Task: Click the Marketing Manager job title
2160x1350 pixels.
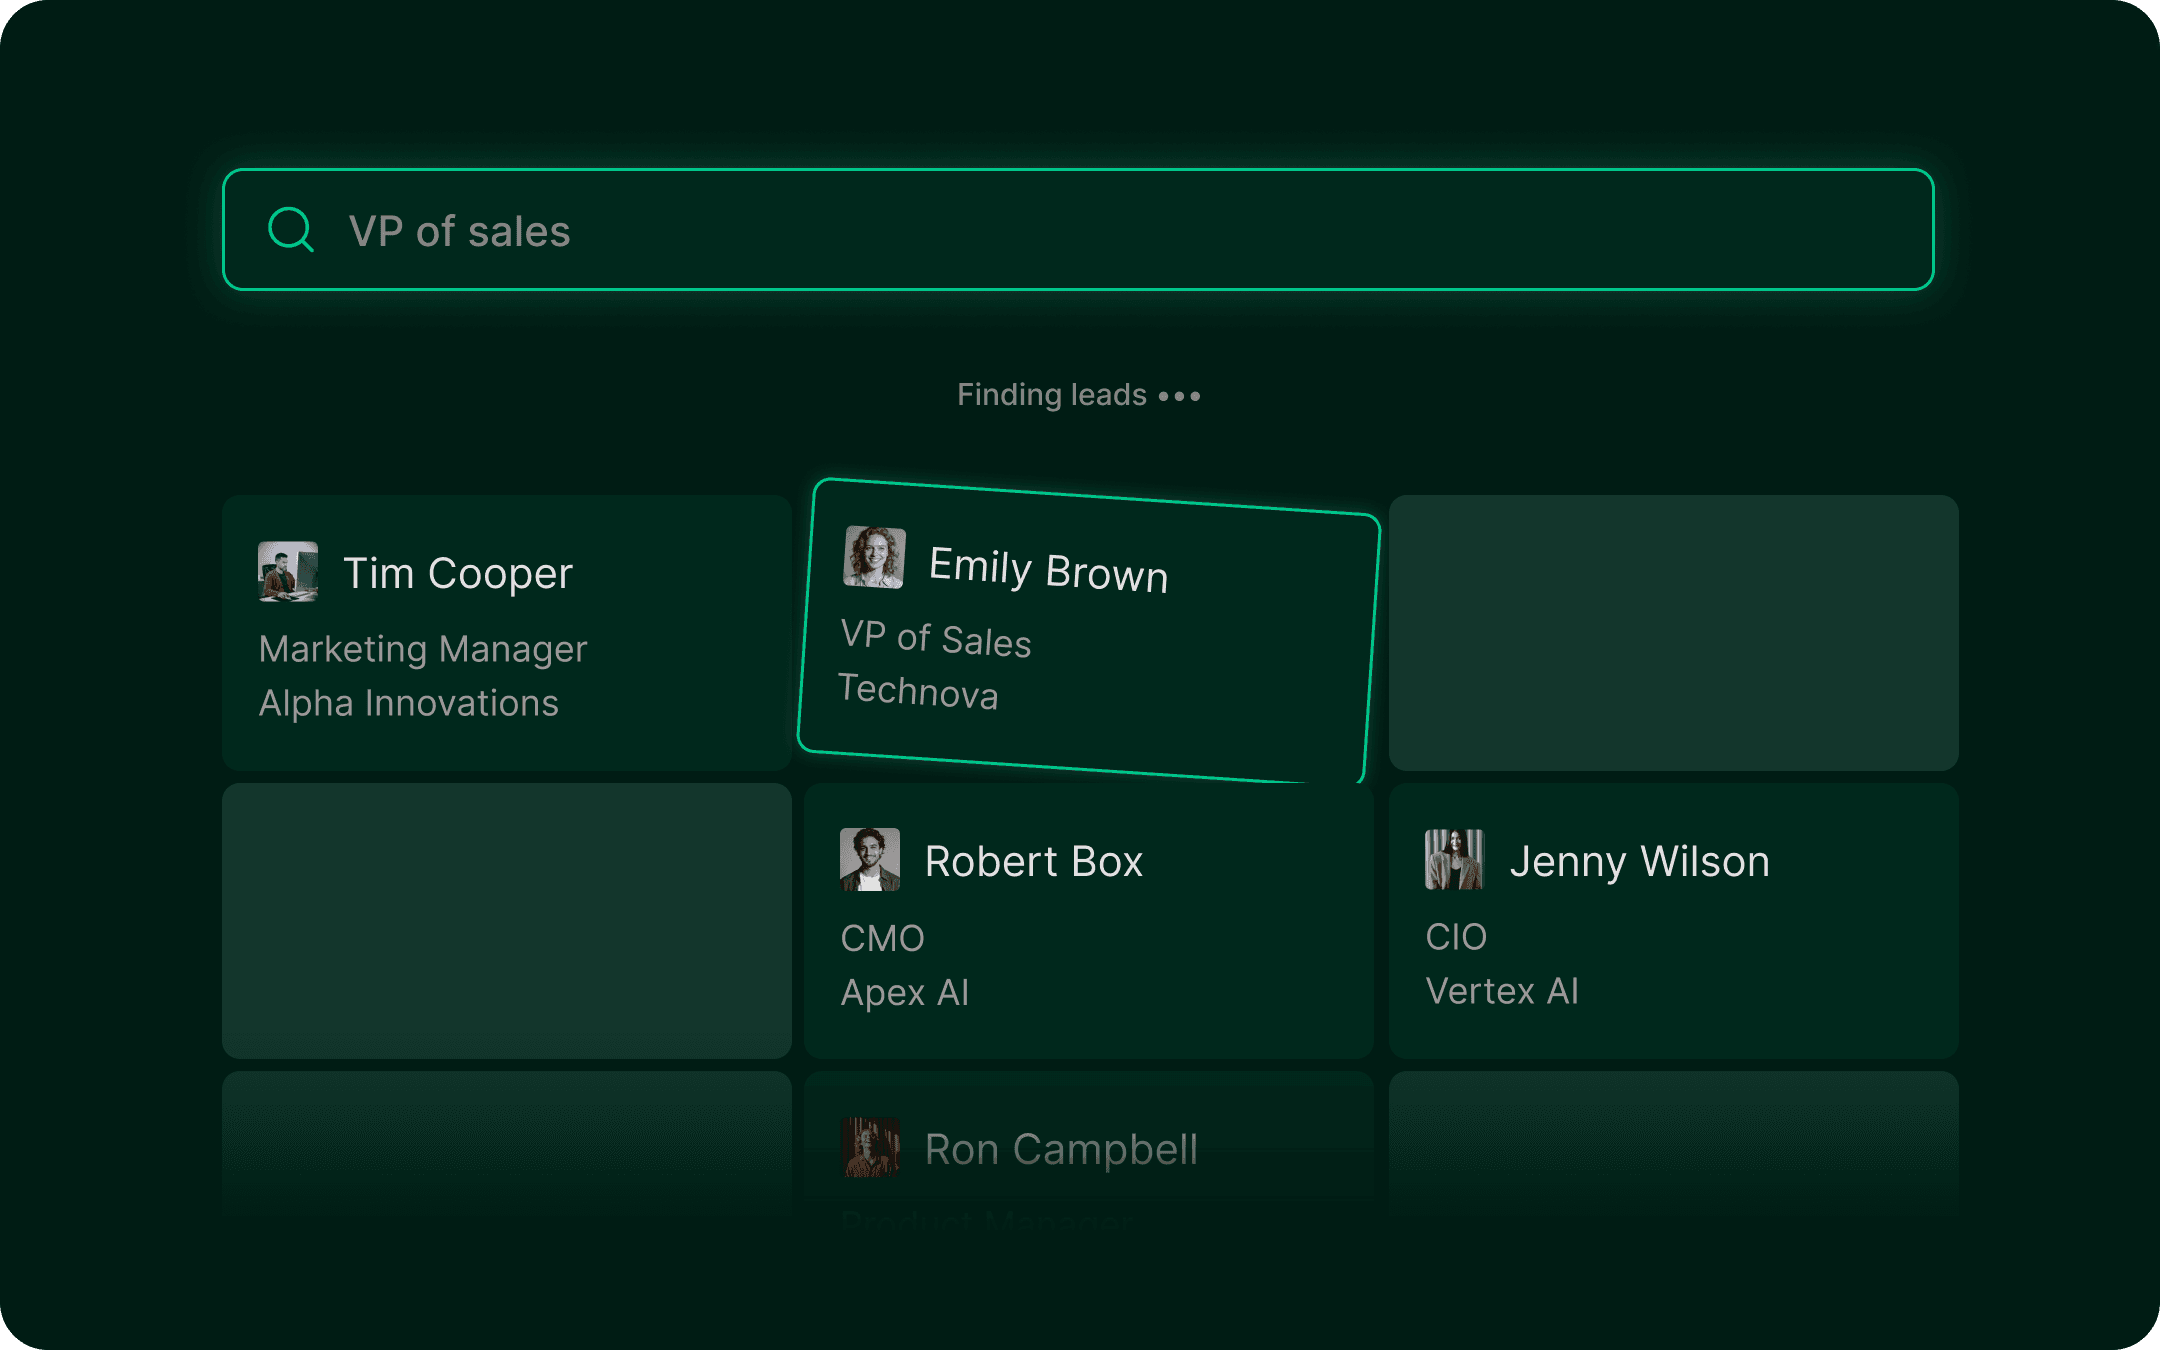Action: pyautogui.click(x=423, y=649)
